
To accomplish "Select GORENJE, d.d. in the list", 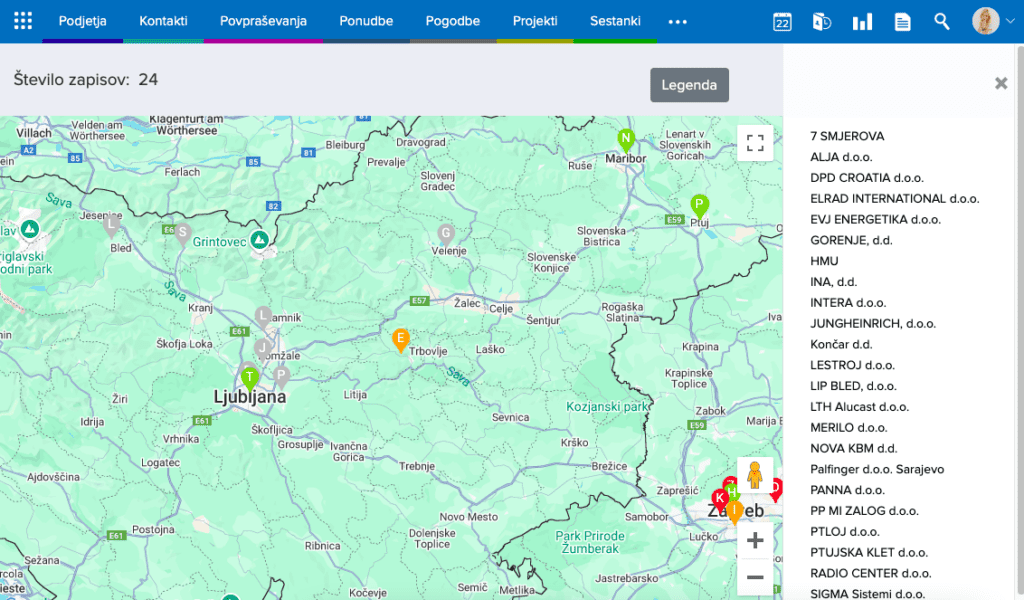I will click(851, 240).
